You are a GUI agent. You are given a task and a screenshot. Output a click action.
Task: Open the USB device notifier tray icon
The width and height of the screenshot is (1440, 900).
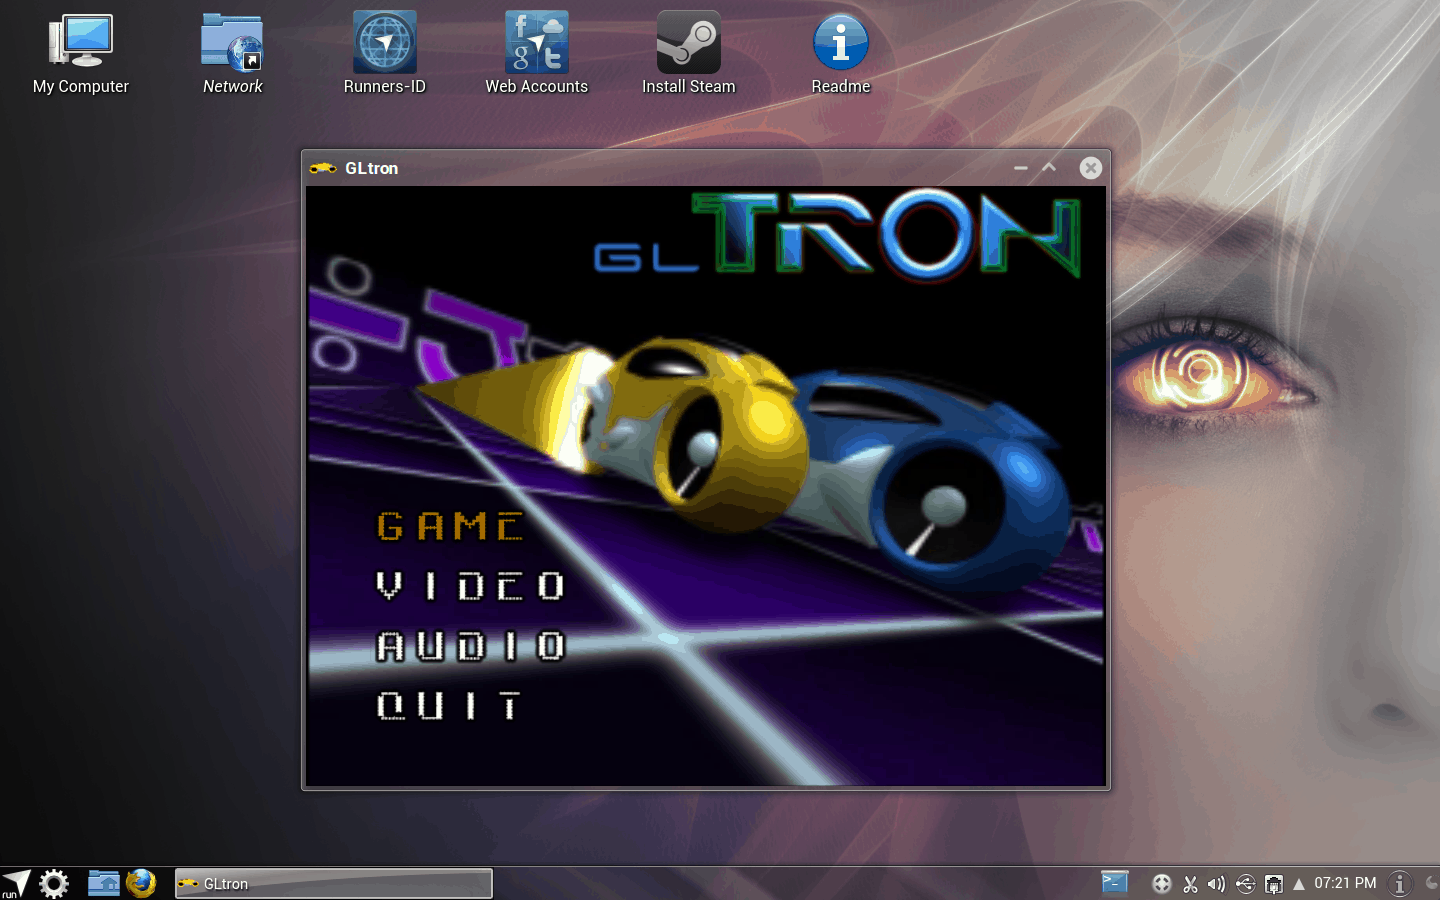click(1245, 884)
